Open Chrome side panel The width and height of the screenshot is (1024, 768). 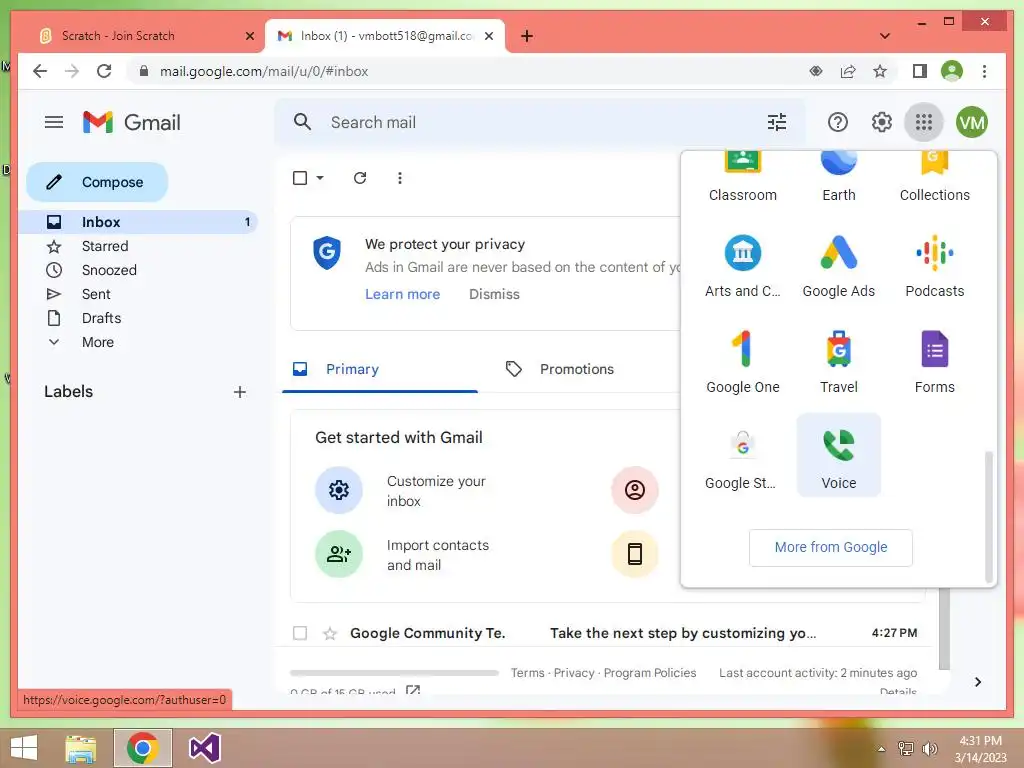click(920, 71)
